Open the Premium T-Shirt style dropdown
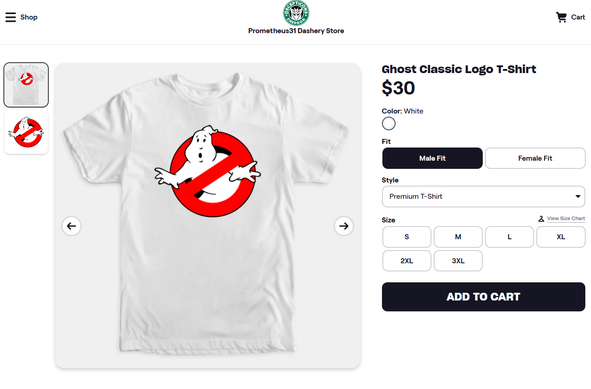Screen dimensions: 591x389 point(483,196)
